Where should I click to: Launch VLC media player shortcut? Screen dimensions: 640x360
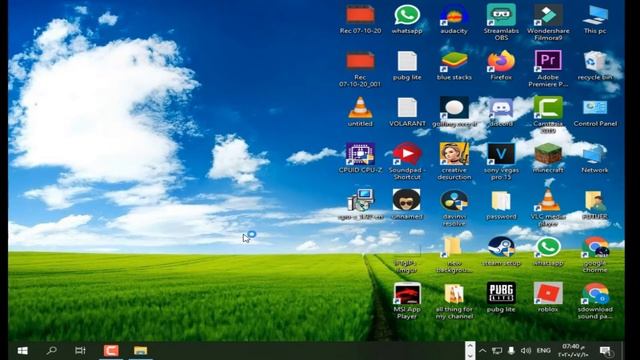click(548, 208)
